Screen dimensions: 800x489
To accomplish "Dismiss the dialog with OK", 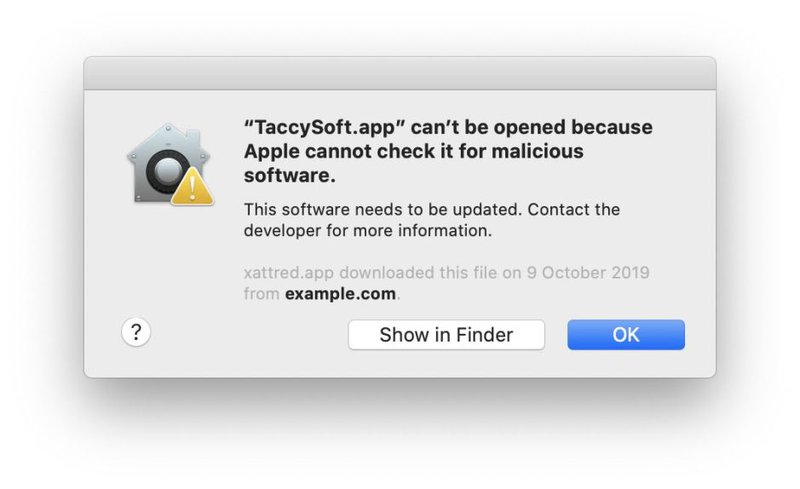I will 626,335.
